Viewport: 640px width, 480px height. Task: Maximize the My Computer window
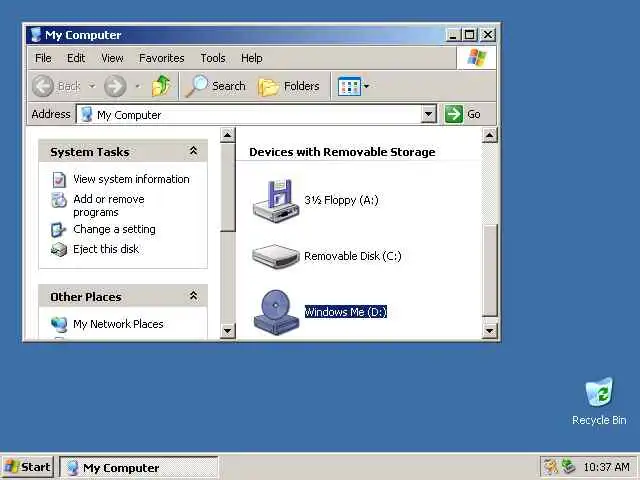(469, 35)
